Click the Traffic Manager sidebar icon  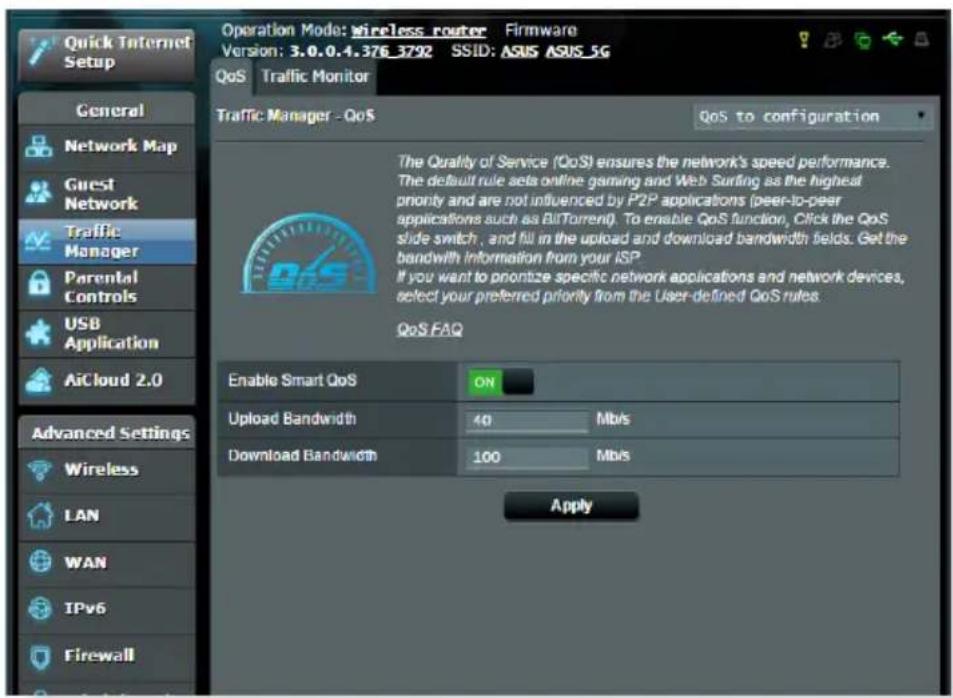pos(38,241)
